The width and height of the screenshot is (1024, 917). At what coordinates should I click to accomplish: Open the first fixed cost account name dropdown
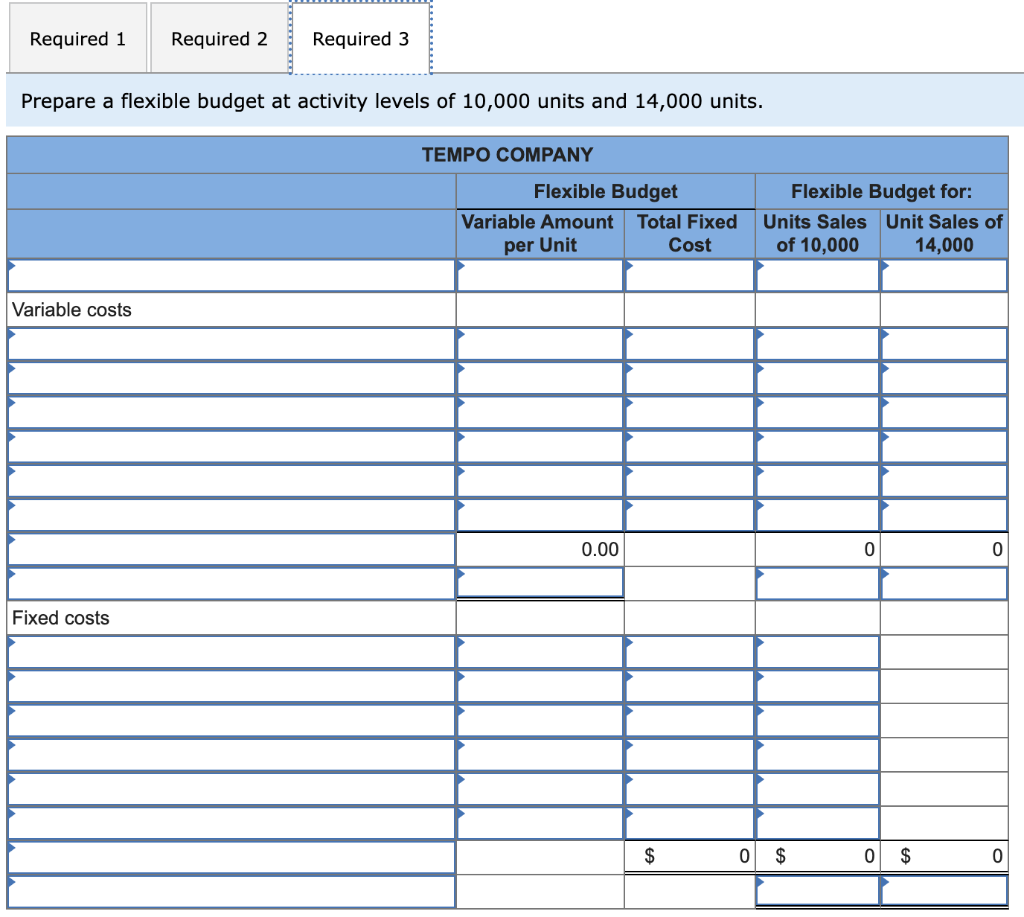[x=230, y=651]
